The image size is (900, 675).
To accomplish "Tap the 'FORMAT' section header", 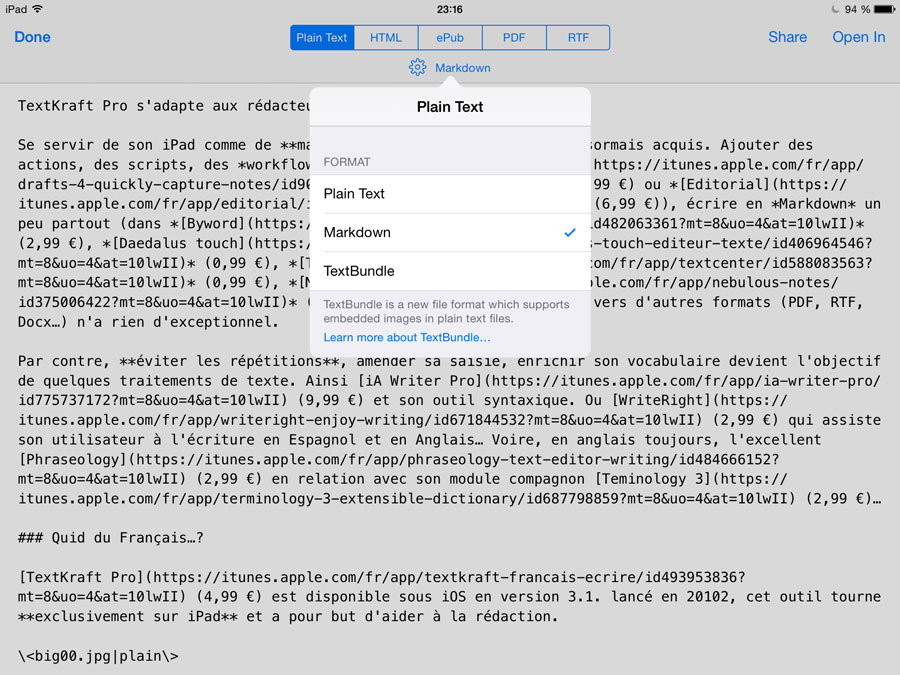I will pos(347,162).
